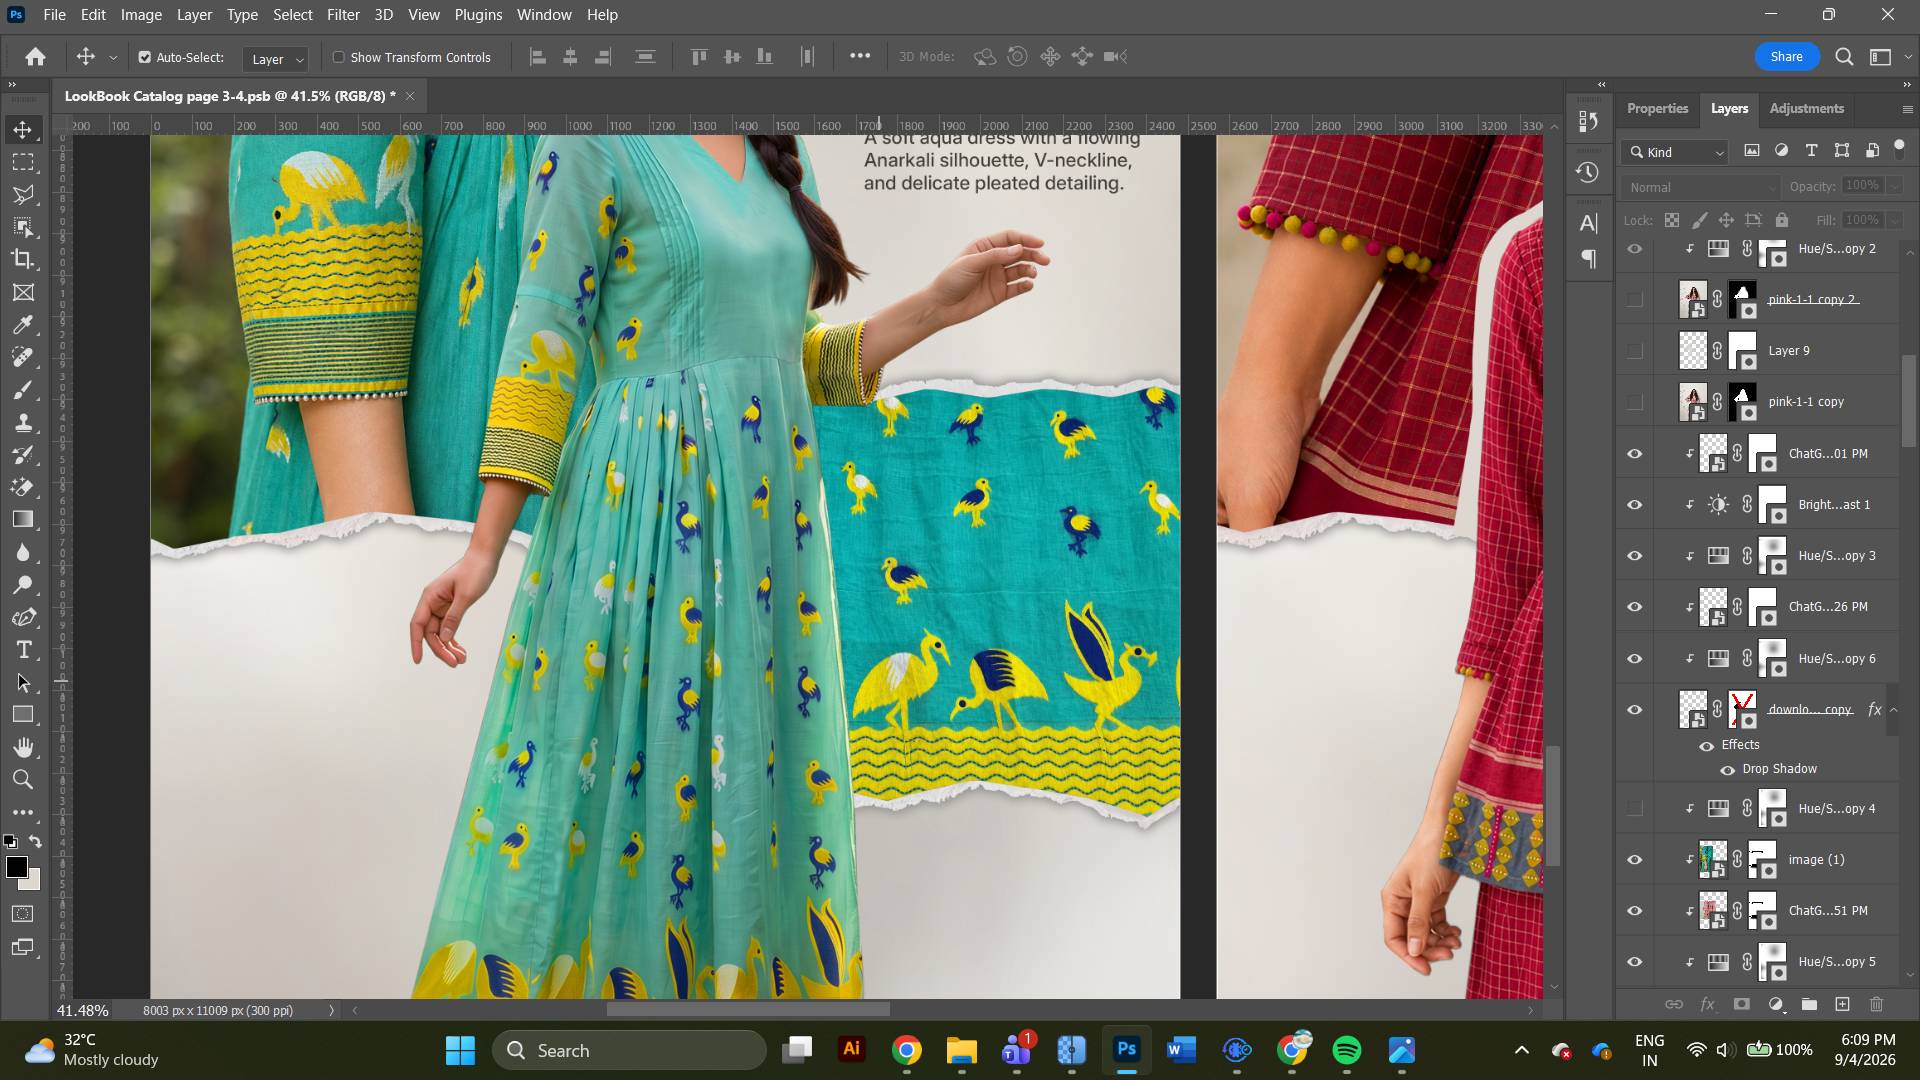This screenshot has width=1920, height=1080.
Task: Open the Auto-Select Layer dropdown
Action: [275, 59]
